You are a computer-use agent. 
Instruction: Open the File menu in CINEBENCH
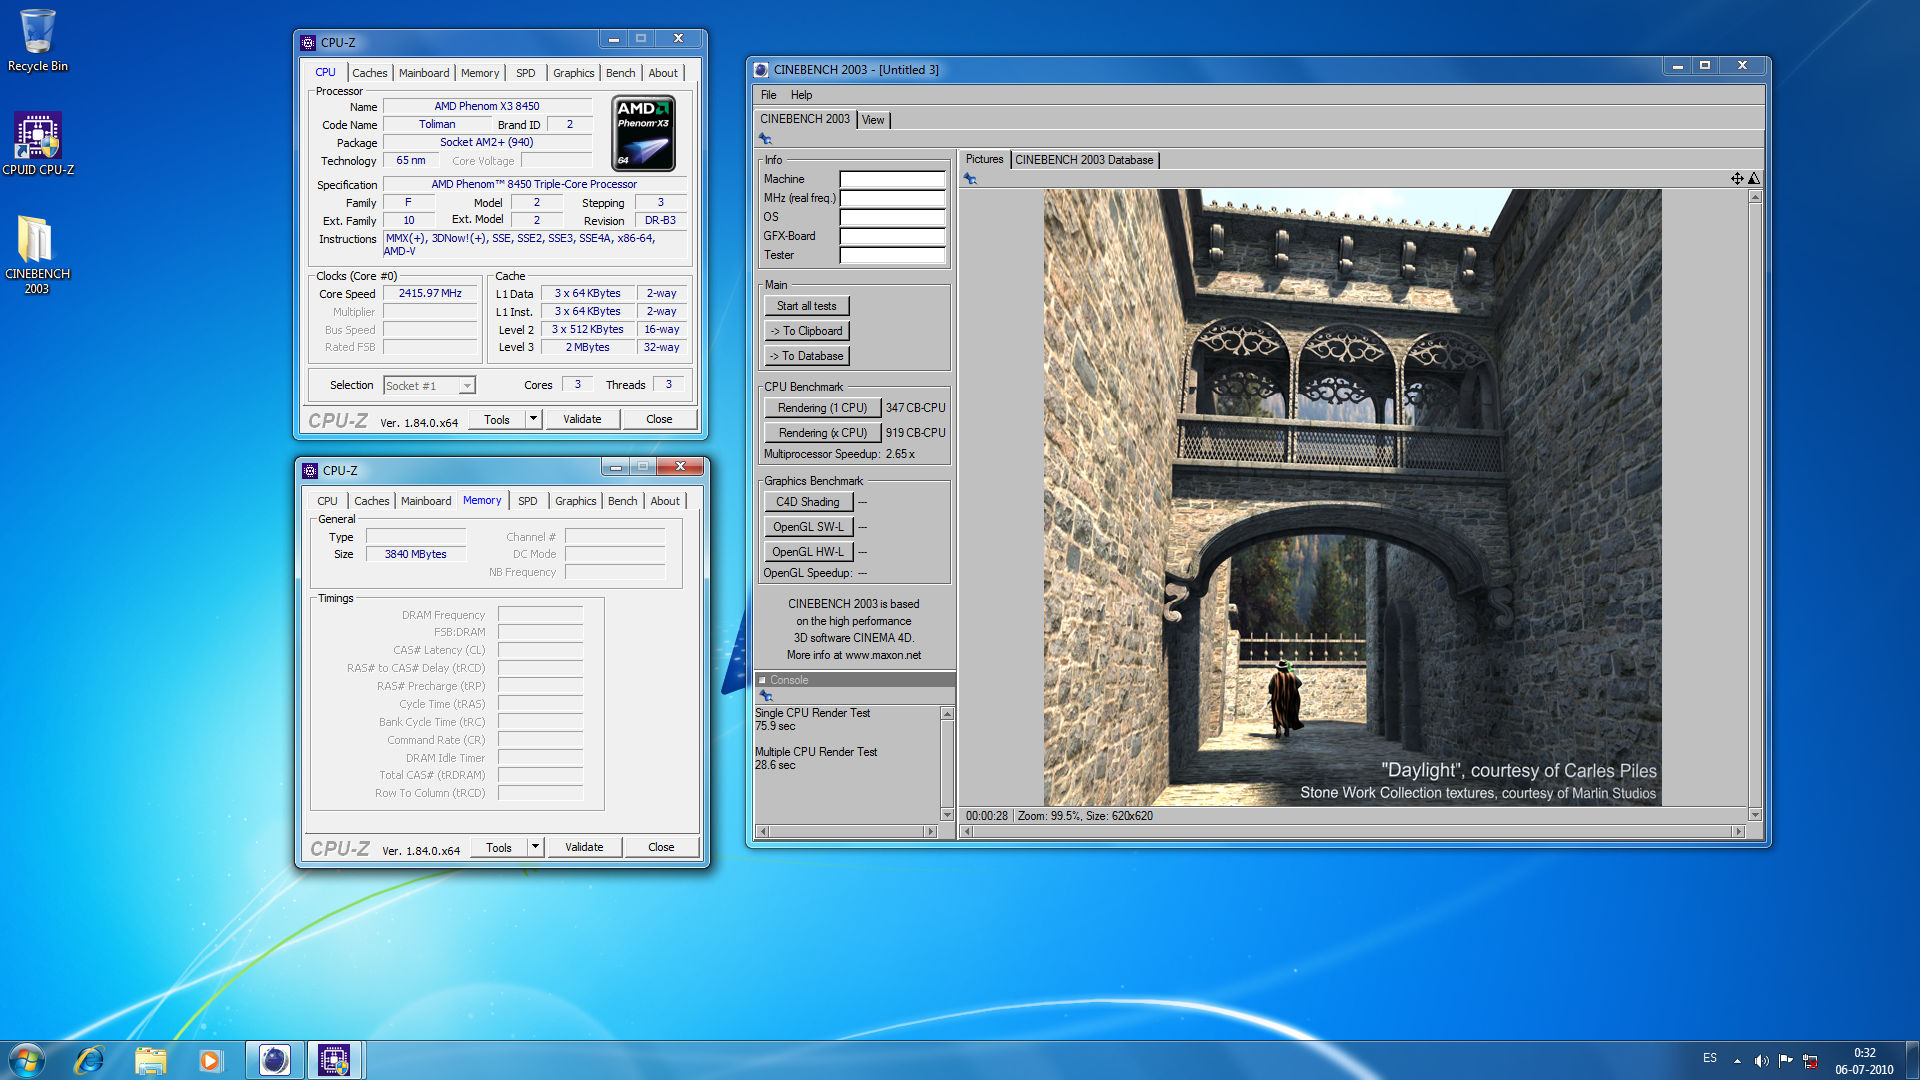[768, 95]
